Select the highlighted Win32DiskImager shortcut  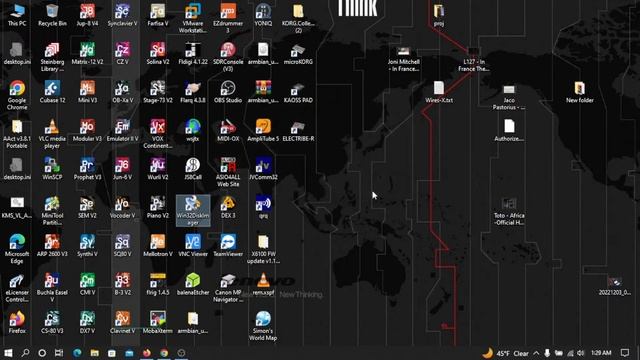[x=193, y=211]
